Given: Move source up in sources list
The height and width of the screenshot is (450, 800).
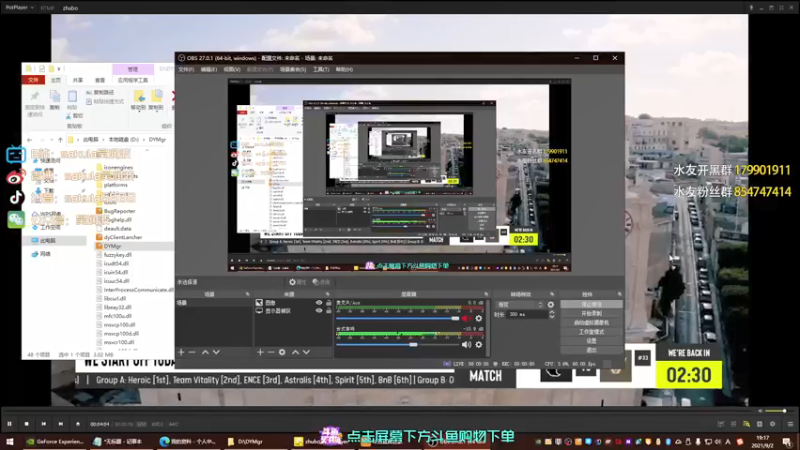Looking at the screenshot, I should coord(295,352).
